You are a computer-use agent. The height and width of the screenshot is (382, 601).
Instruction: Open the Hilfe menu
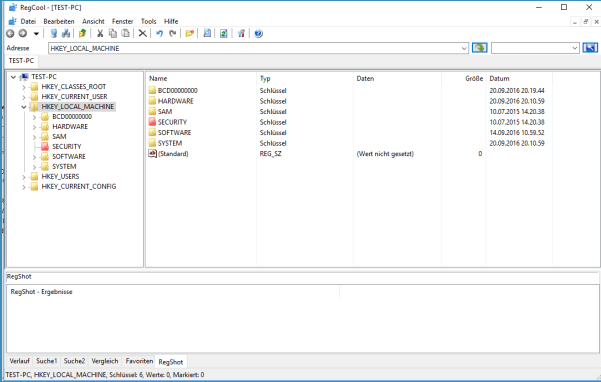(x=171, y=21)
